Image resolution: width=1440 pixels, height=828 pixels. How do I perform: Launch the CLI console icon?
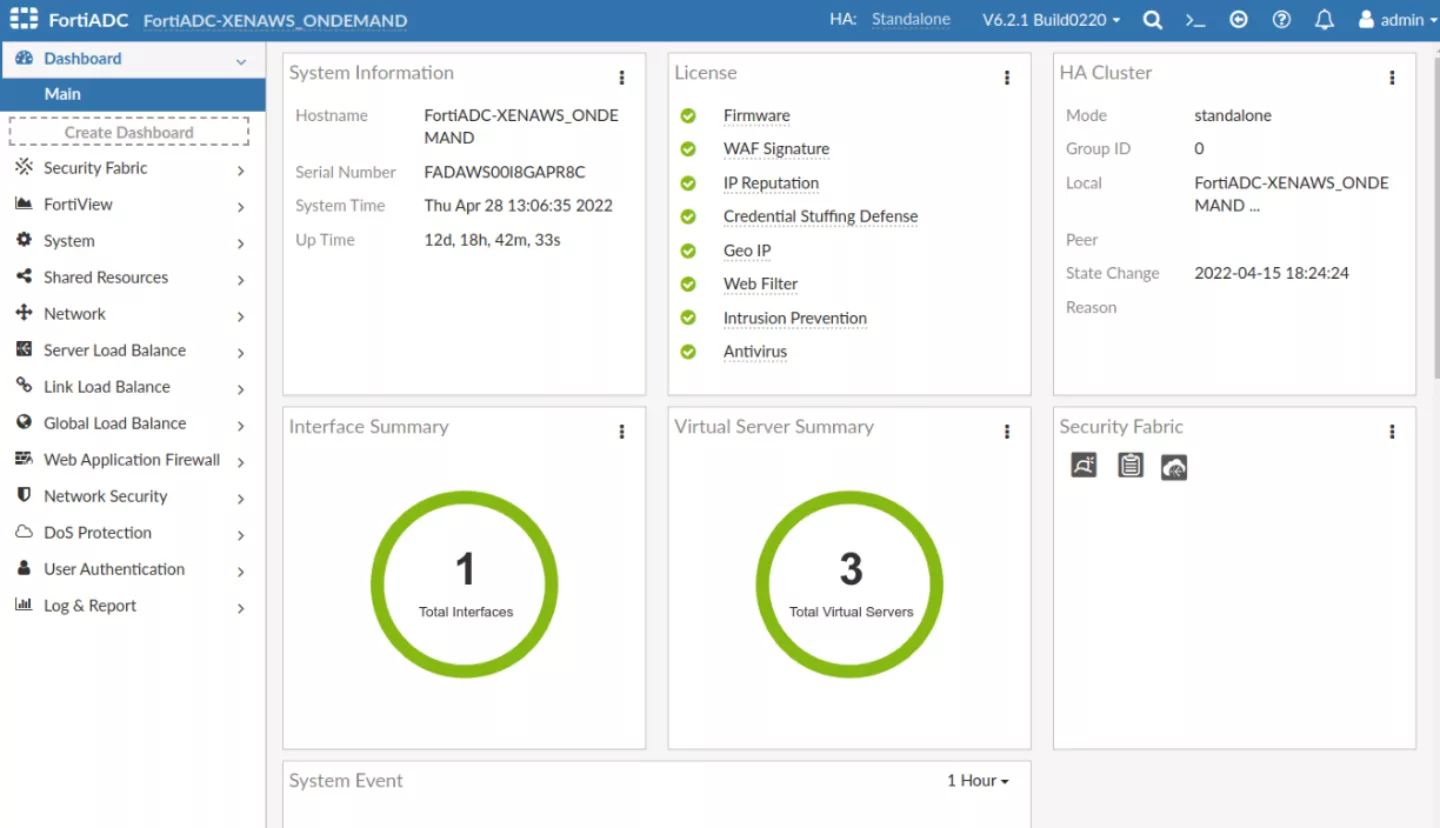pos(1195,20)
